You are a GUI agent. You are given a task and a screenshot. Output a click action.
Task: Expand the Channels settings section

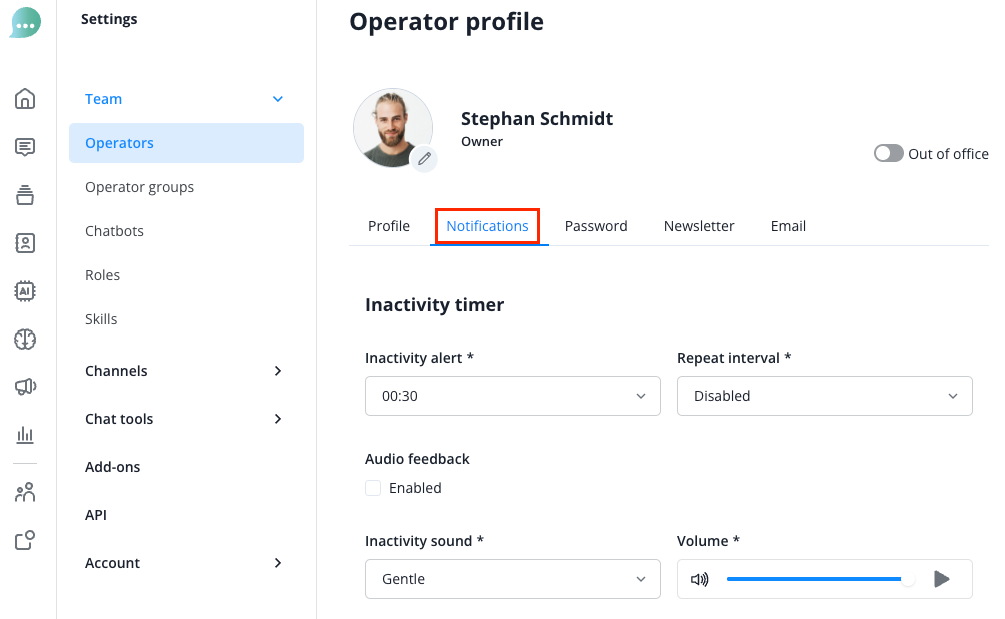pyautogui.click(x=185, y=371)
